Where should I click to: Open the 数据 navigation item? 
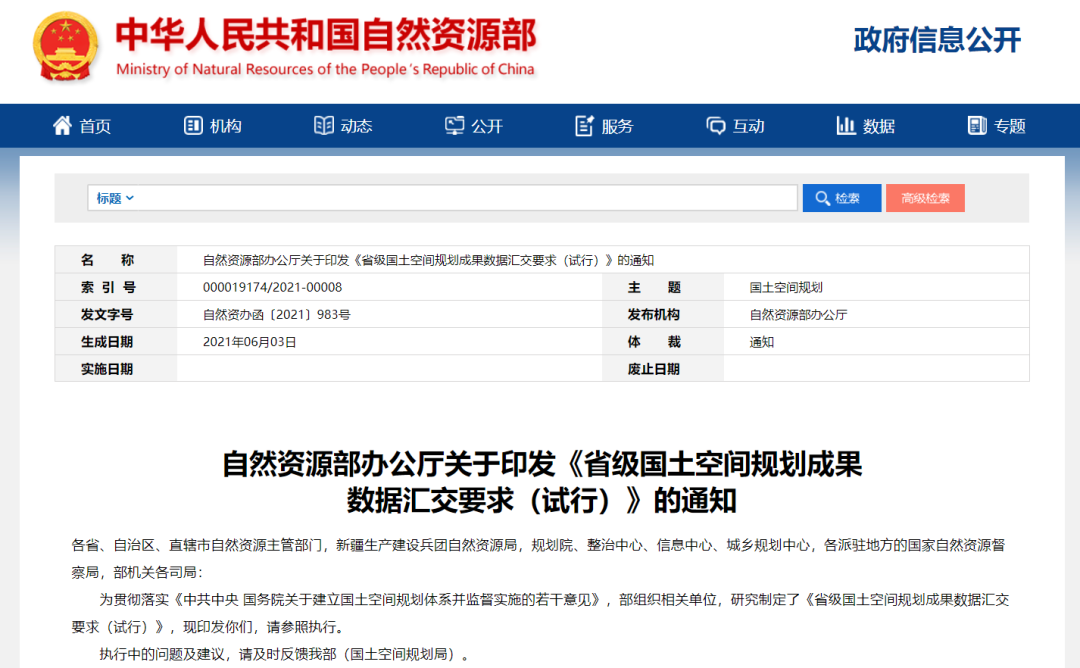click(879, 126)
